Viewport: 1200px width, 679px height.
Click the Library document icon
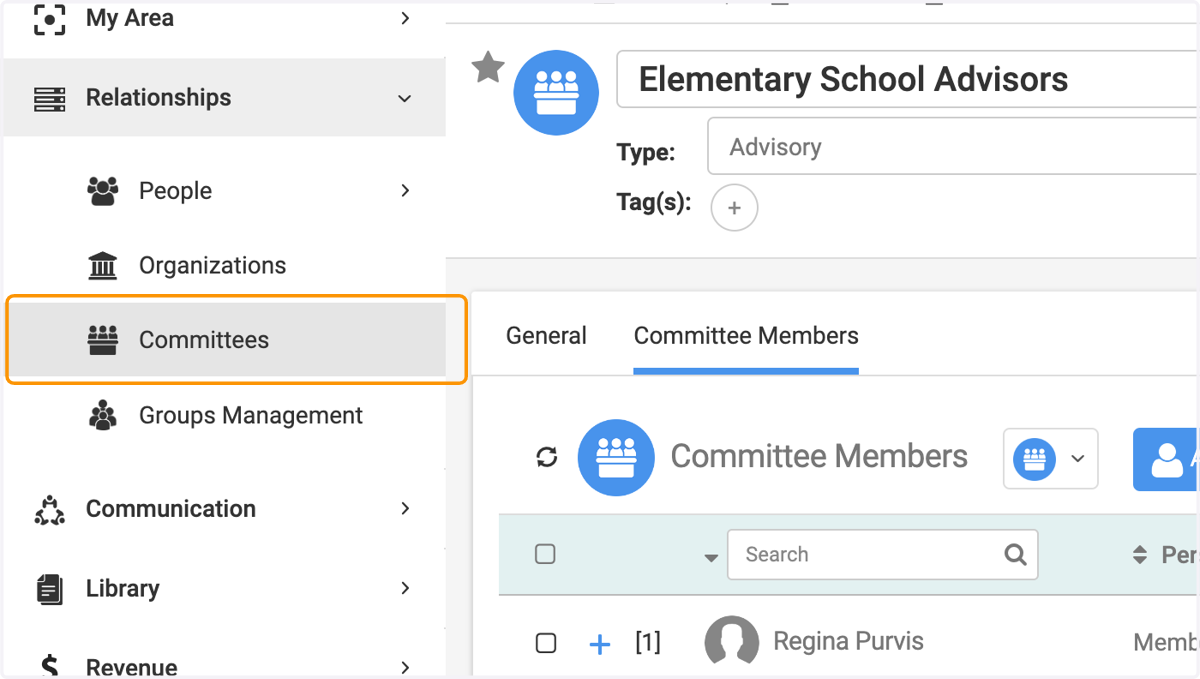tap(49, 589)
